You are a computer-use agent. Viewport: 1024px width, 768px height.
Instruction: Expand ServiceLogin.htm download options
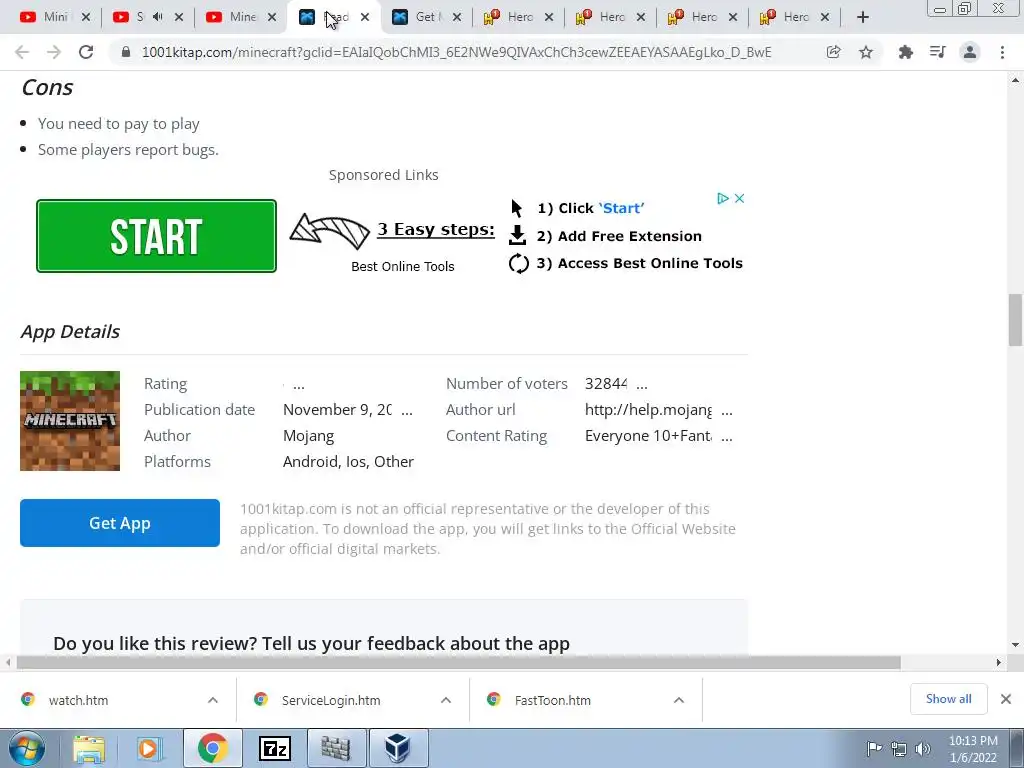click(446, 700)
